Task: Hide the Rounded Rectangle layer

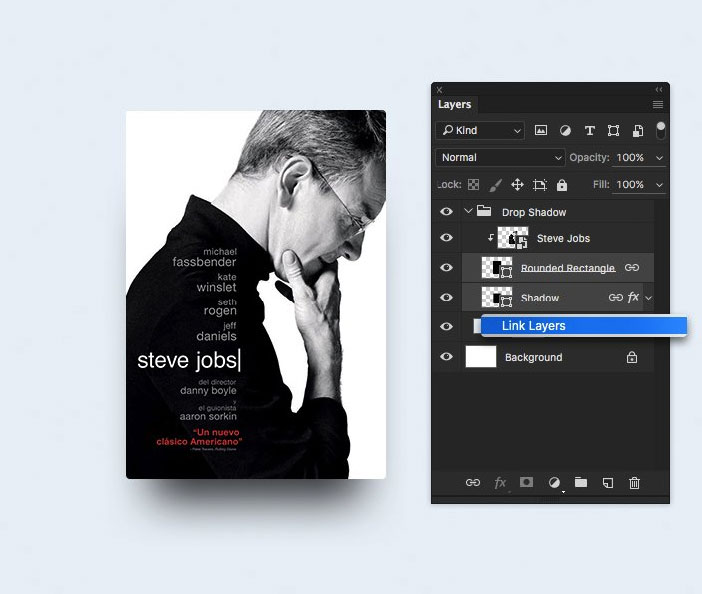Action: pyautogui.click(x=446, y=267)
